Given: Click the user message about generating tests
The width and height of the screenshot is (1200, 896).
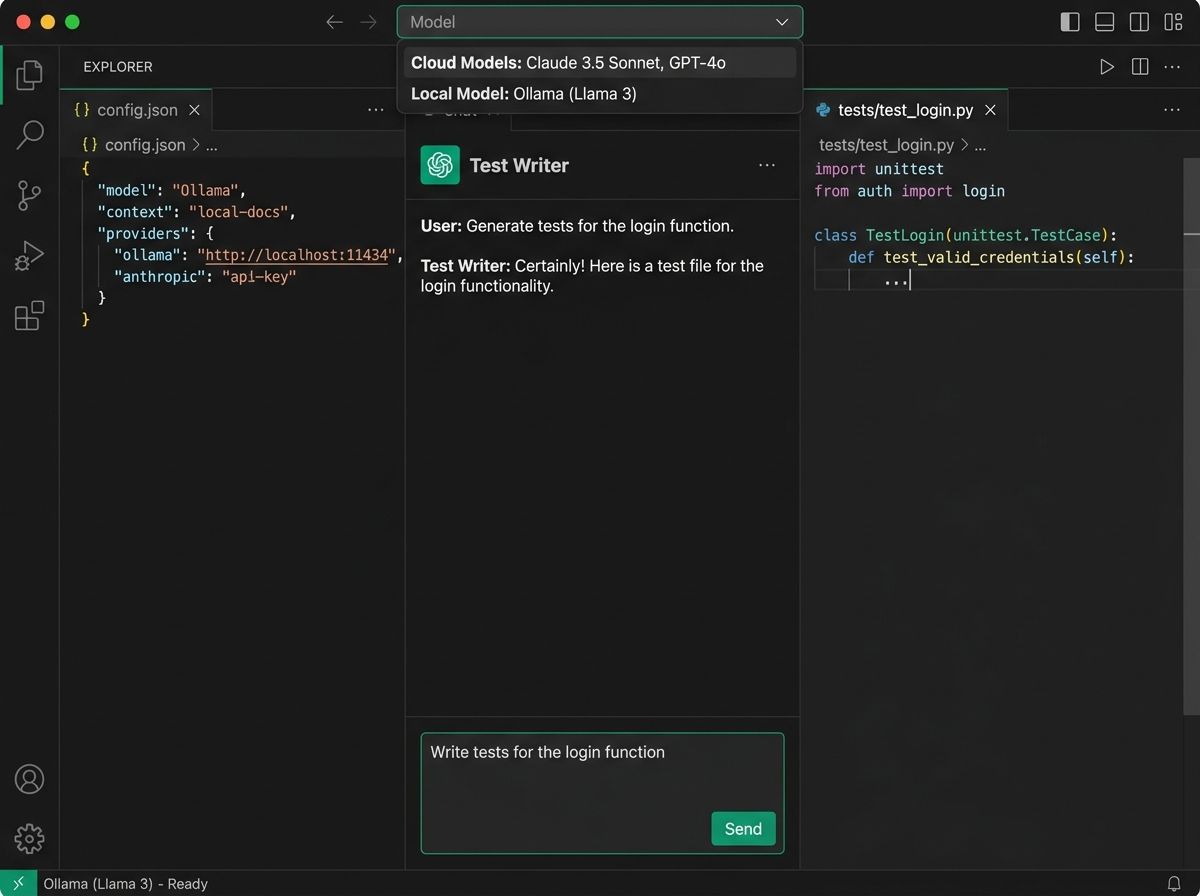Looking at the screenshot, I should coord(577,226).
